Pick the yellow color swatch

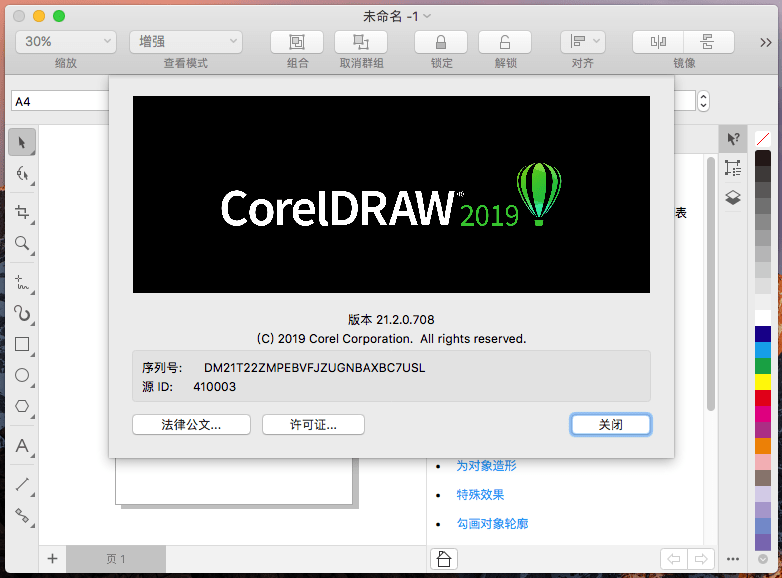[763, 382]
